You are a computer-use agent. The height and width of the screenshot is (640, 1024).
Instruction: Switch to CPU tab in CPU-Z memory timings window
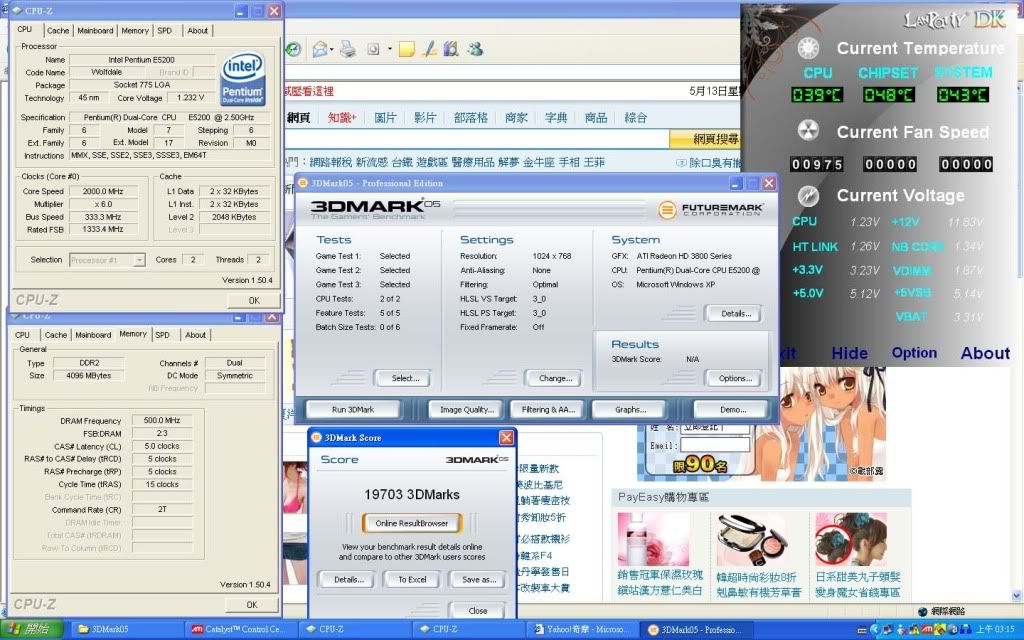tap(22, 335)
